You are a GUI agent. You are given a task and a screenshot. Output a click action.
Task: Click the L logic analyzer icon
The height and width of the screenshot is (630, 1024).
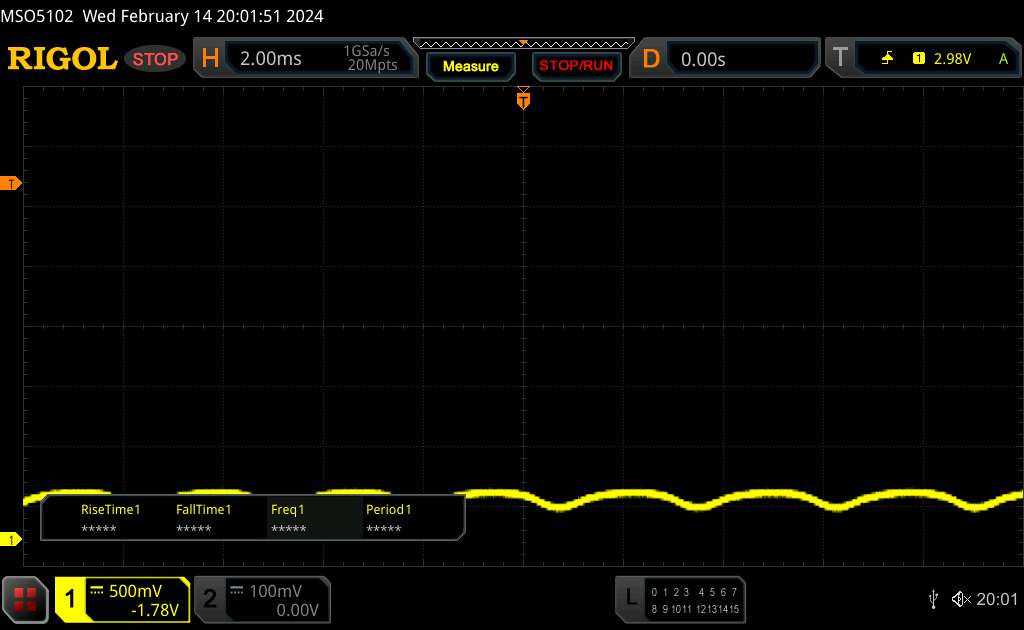(x=630, y=598)
